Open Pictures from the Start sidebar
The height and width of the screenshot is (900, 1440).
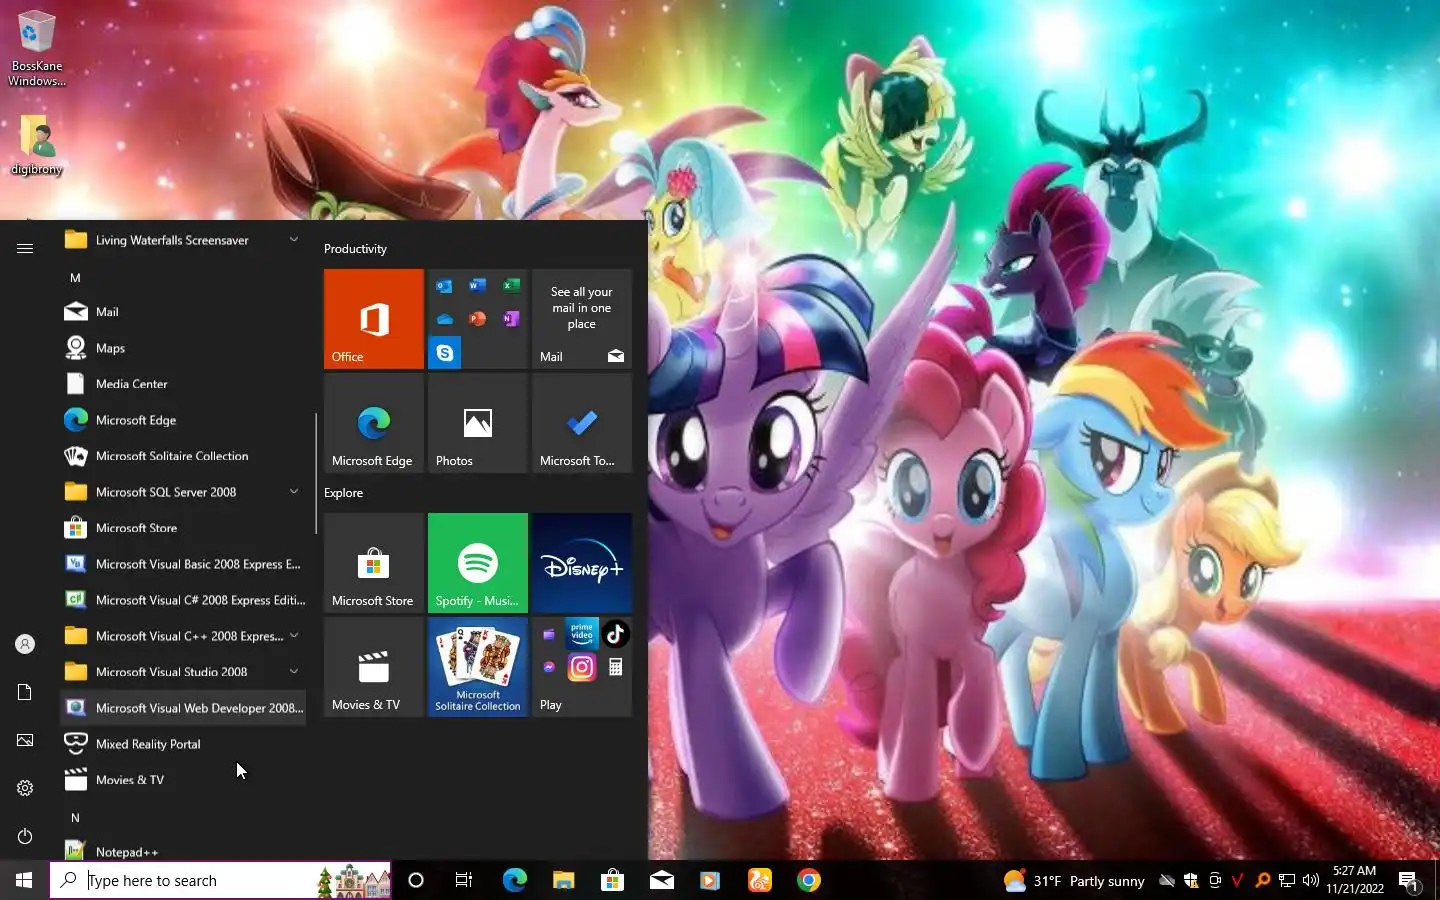pyautogui.click(x=25, y=740)
